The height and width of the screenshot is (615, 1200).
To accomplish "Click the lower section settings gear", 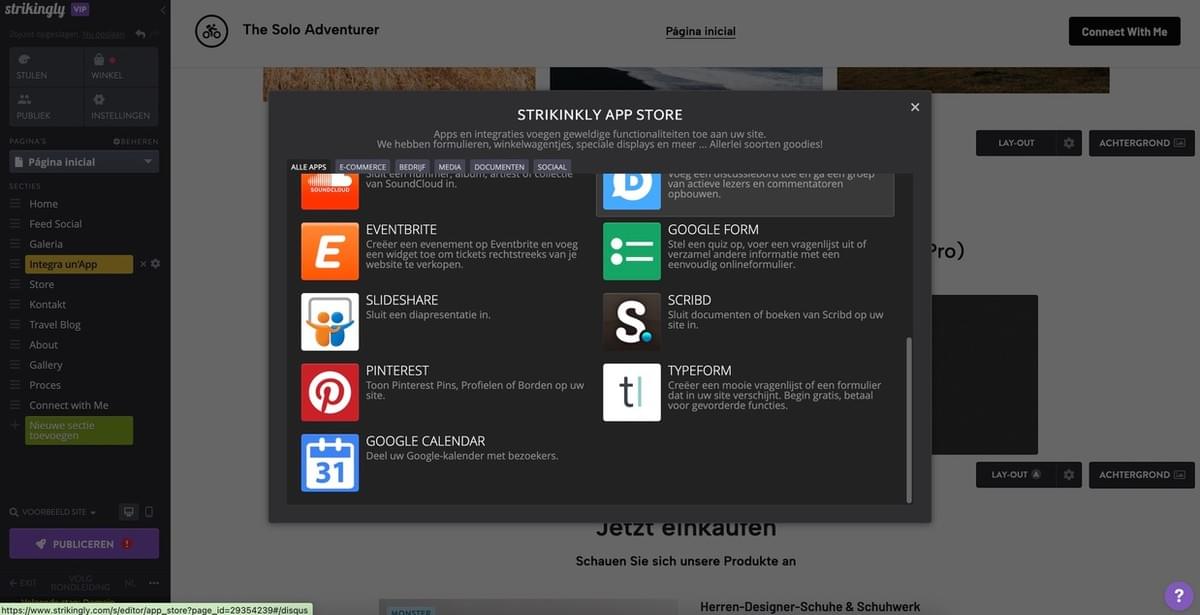I will pyautogui.click(x=1068, y=475).
